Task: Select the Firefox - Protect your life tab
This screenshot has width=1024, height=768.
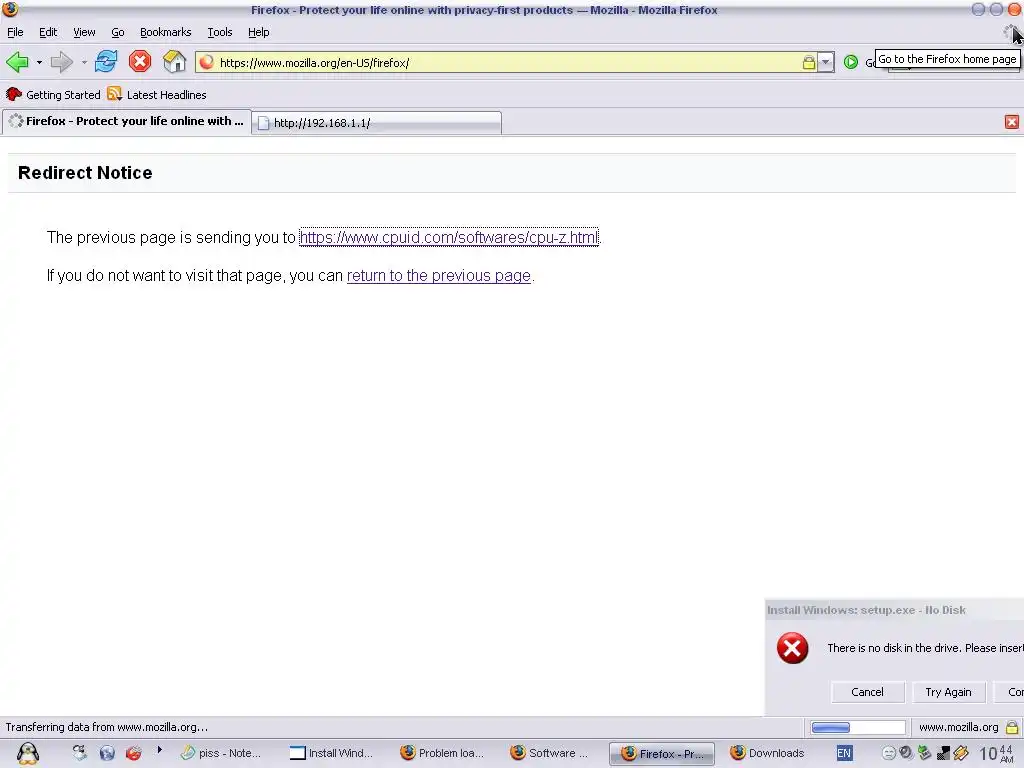Action: [127, 121]
